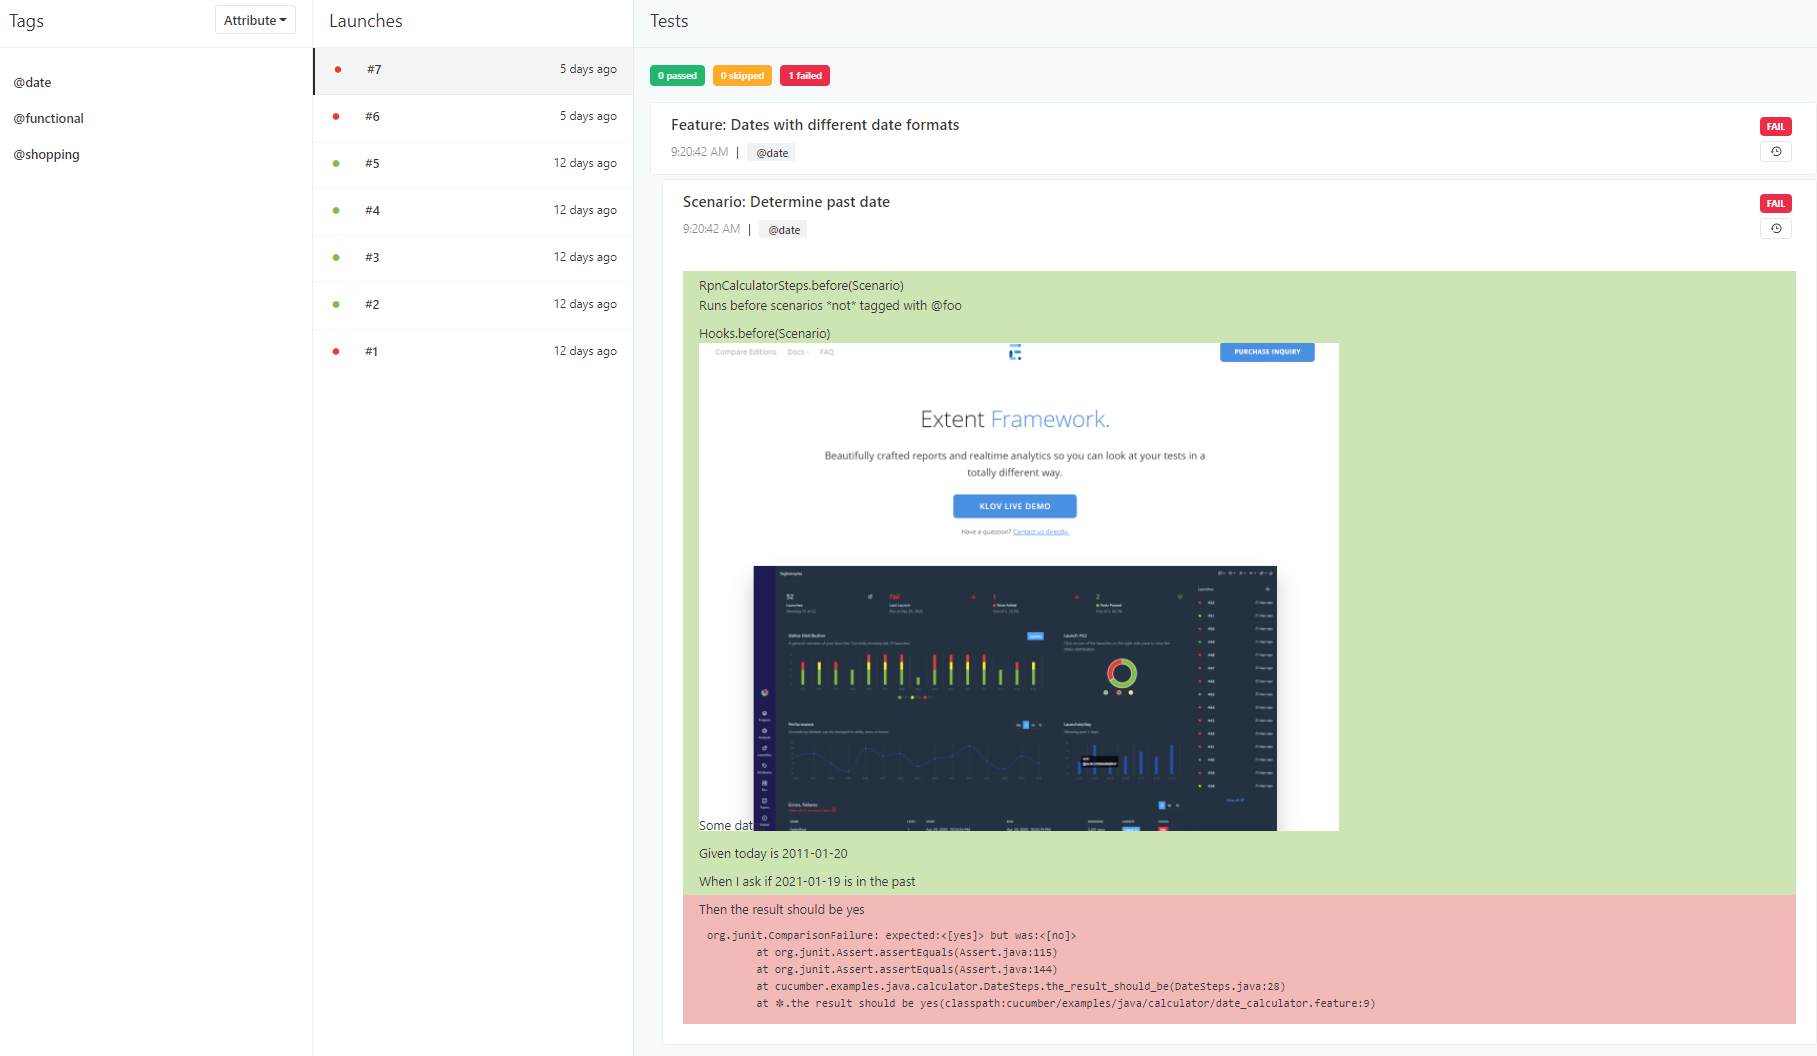Open launch #3
Viewport: 1817px width, 1056px height.
(x=474, y=258)
